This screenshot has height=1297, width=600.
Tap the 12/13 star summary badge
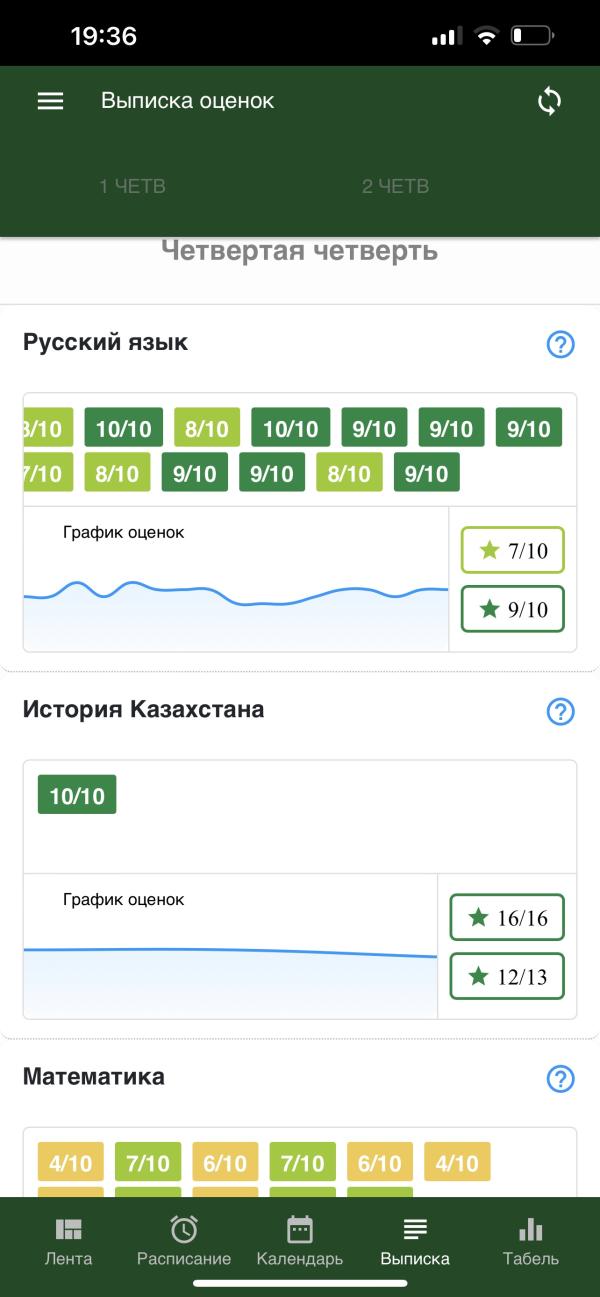507,976
